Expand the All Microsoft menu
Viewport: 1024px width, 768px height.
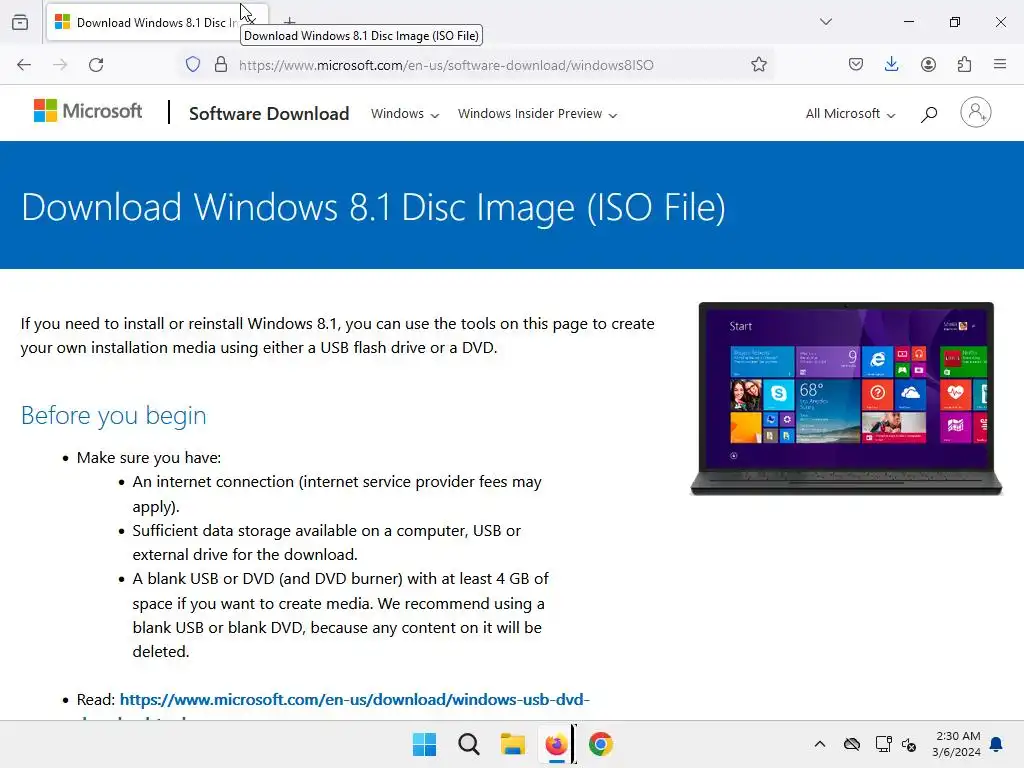click(x=850, y=114)
